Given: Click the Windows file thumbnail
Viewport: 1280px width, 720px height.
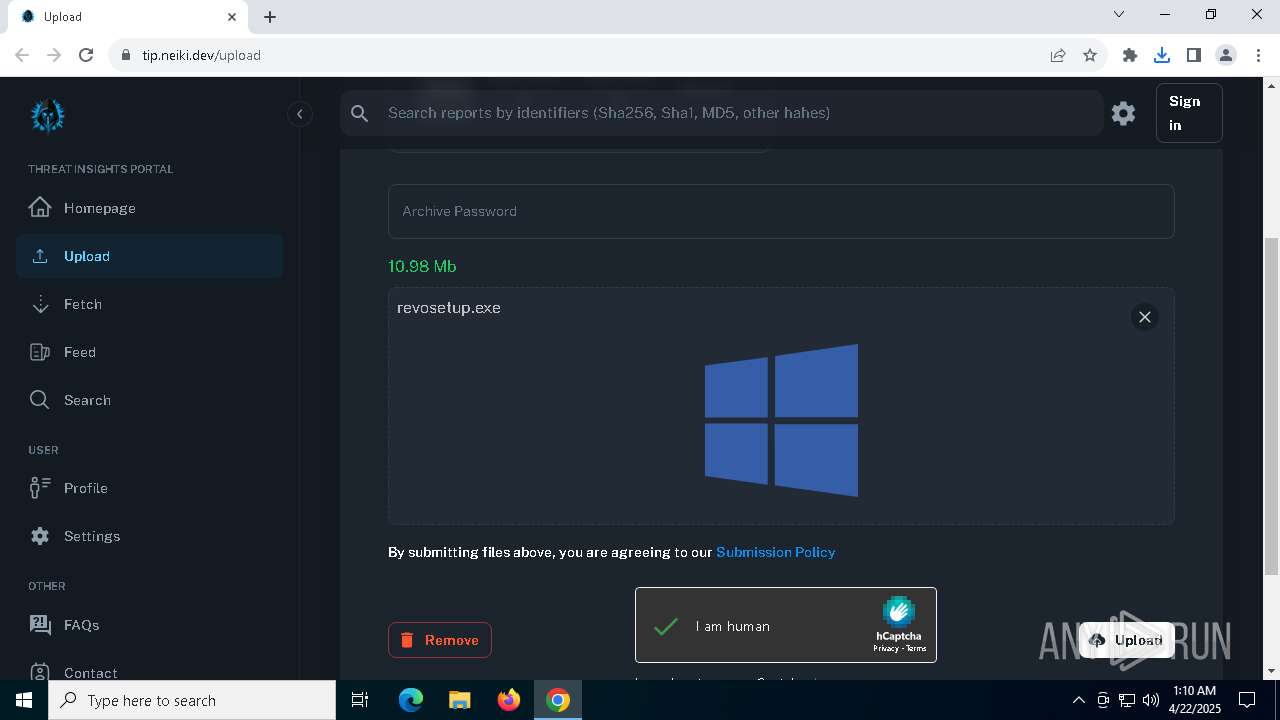Looking at the screenshot, I should [781, 420].
